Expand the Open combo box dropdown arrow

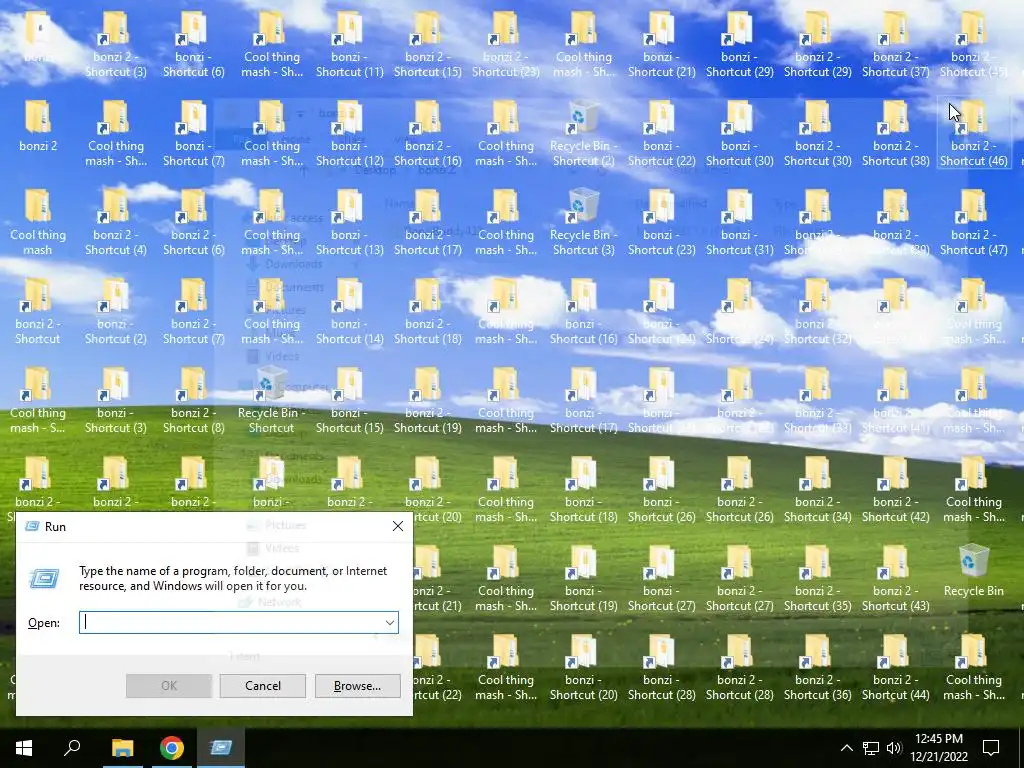click(390, 622)
